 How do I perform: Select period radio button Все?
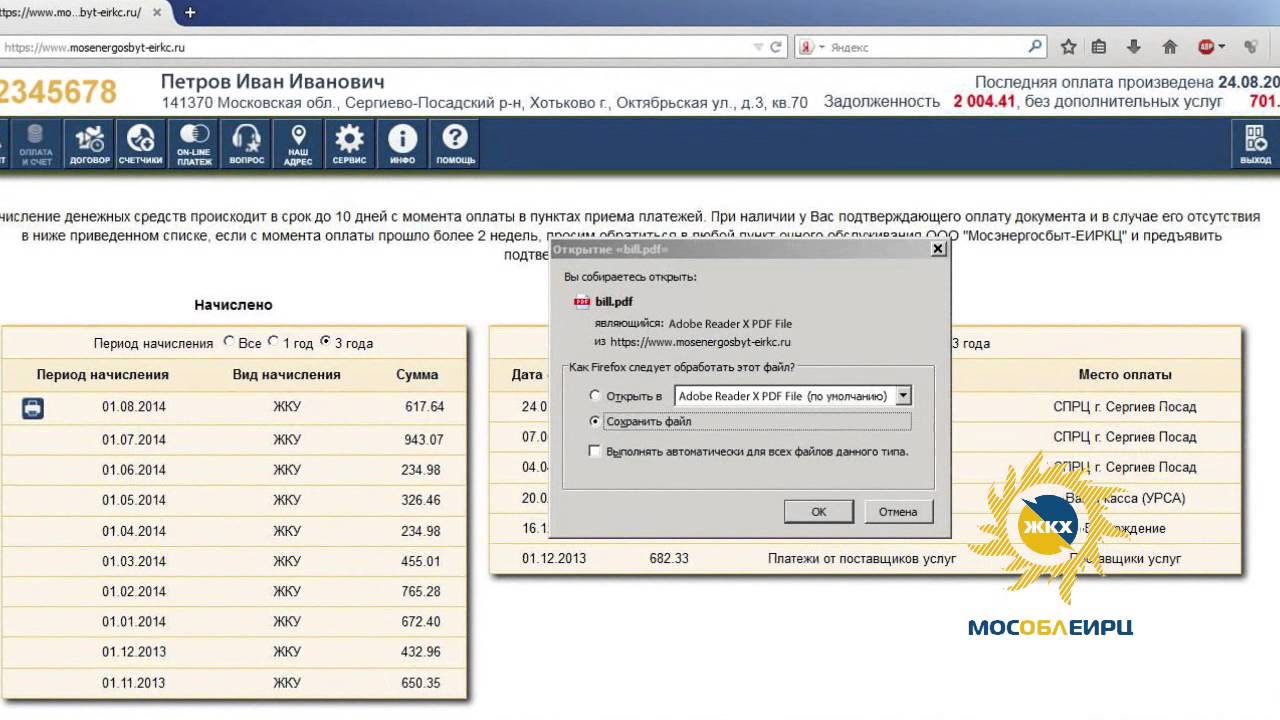230,342
